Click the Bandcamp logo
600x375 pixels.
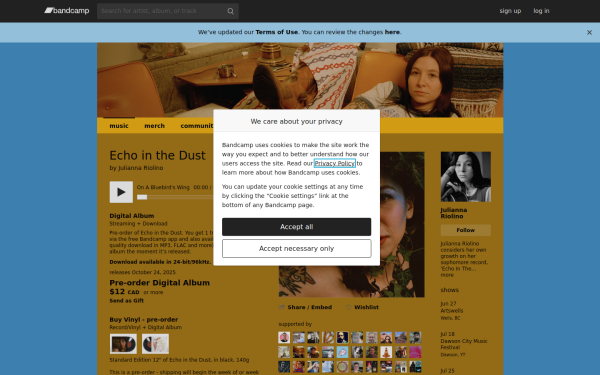click(67, 11)
